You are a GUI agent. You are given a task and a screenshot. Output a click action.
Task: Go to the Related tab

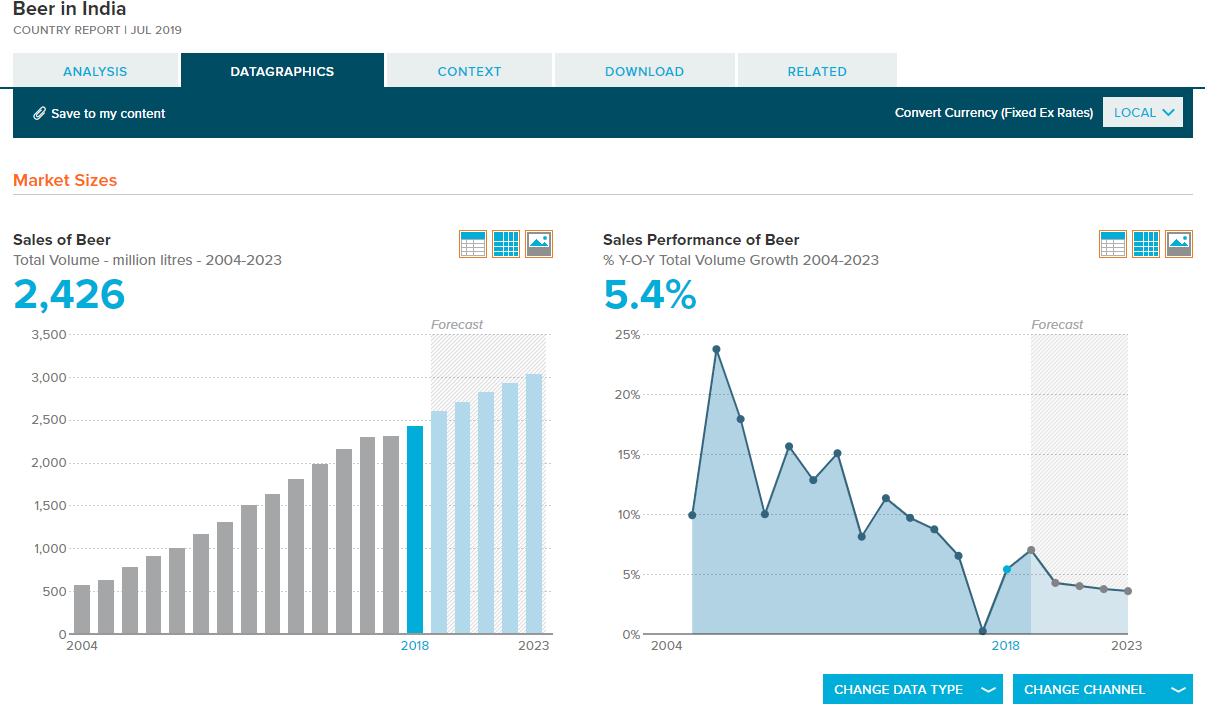click(817, 71)
